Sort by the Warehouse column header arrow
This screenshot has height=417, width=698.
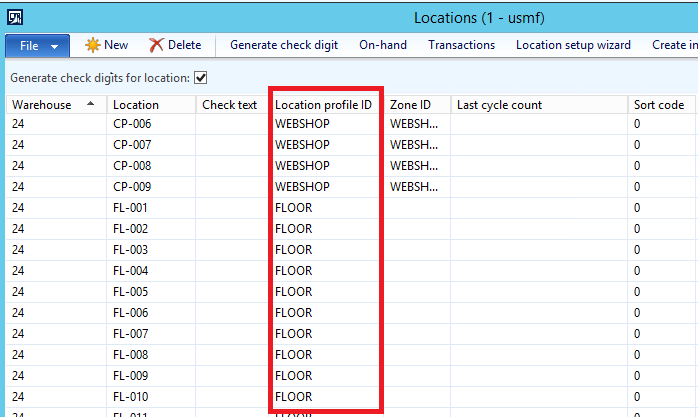coord(92,104)
